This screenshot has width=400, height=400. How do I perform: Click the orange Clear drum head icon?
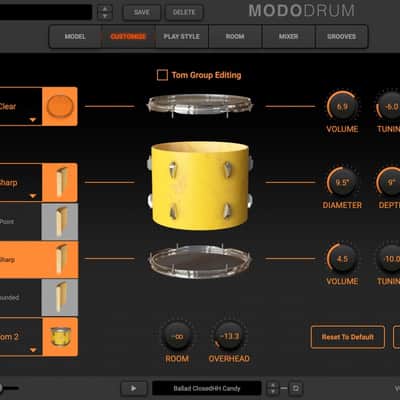point(60,106)
